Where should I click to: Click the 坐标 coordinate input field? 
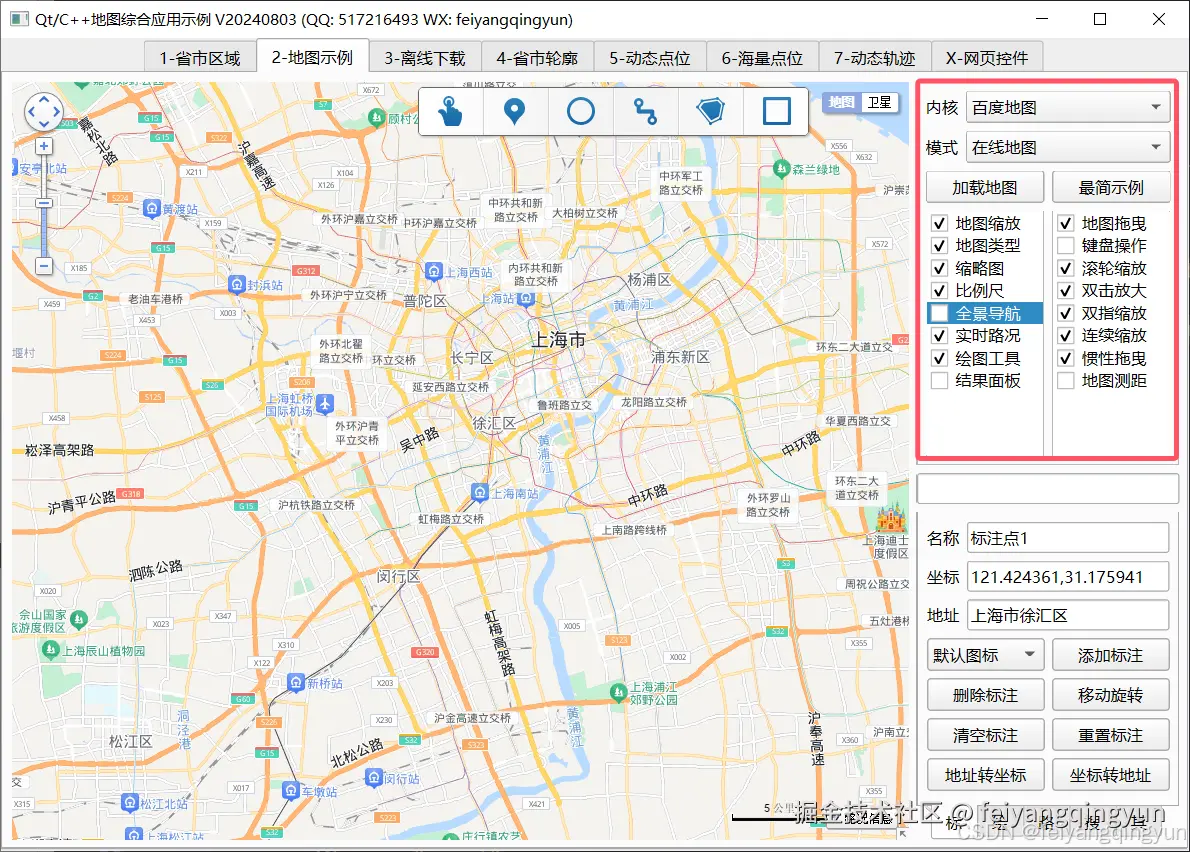click(x=1067, y=576)
